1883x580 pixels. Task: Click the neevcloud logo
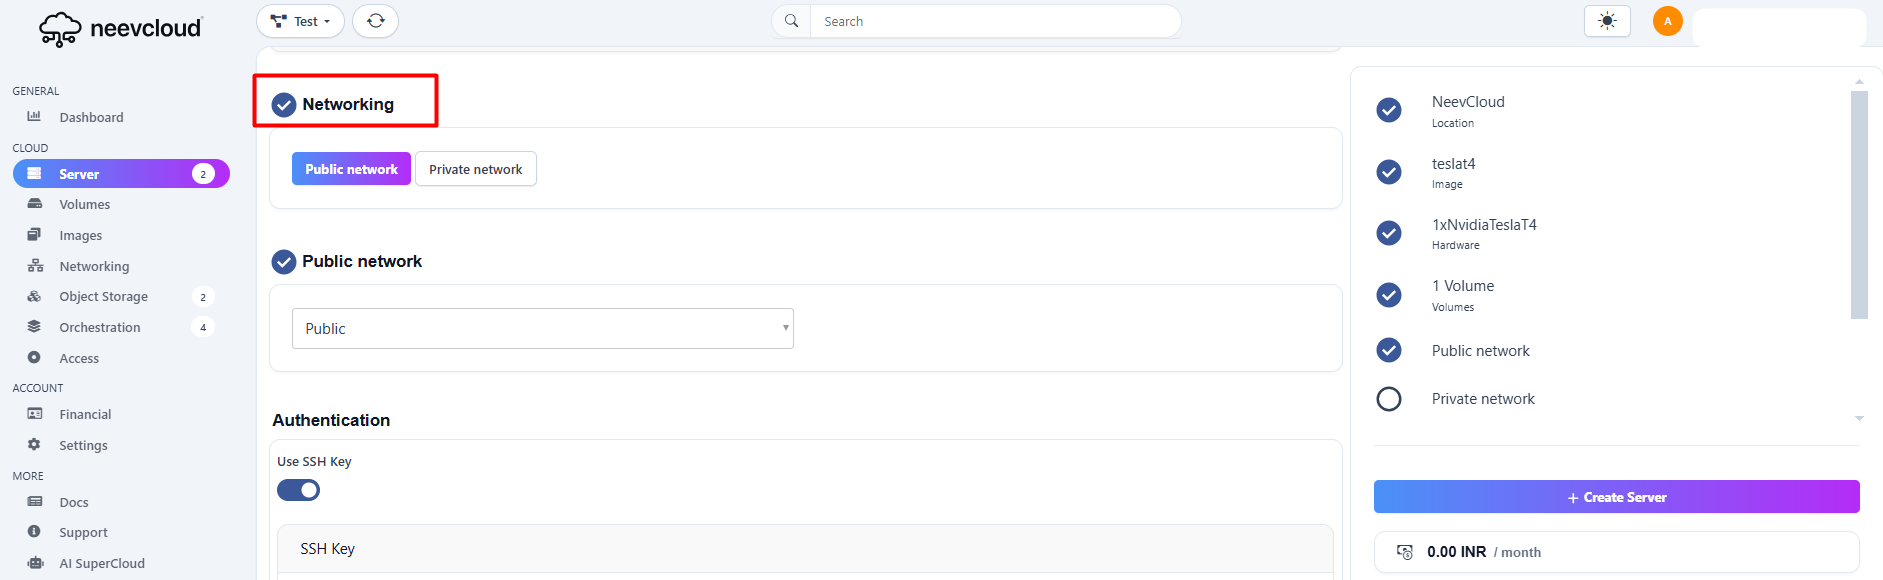click(x=120, y=28)
